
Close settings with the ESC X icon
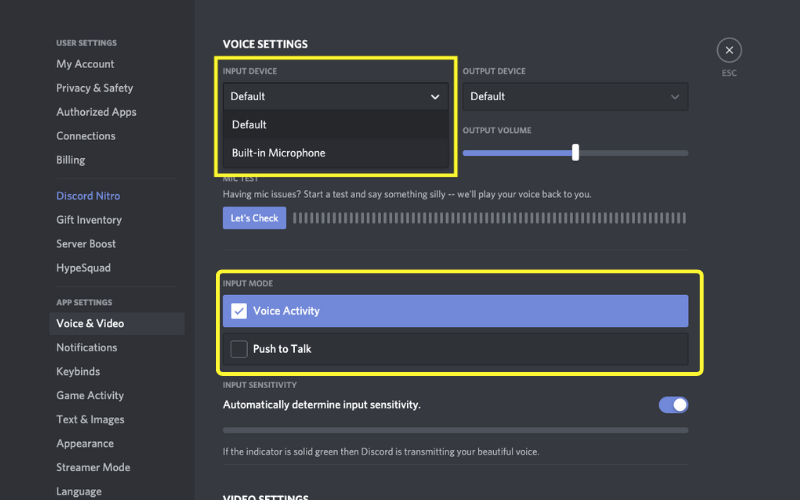point(729,50)
